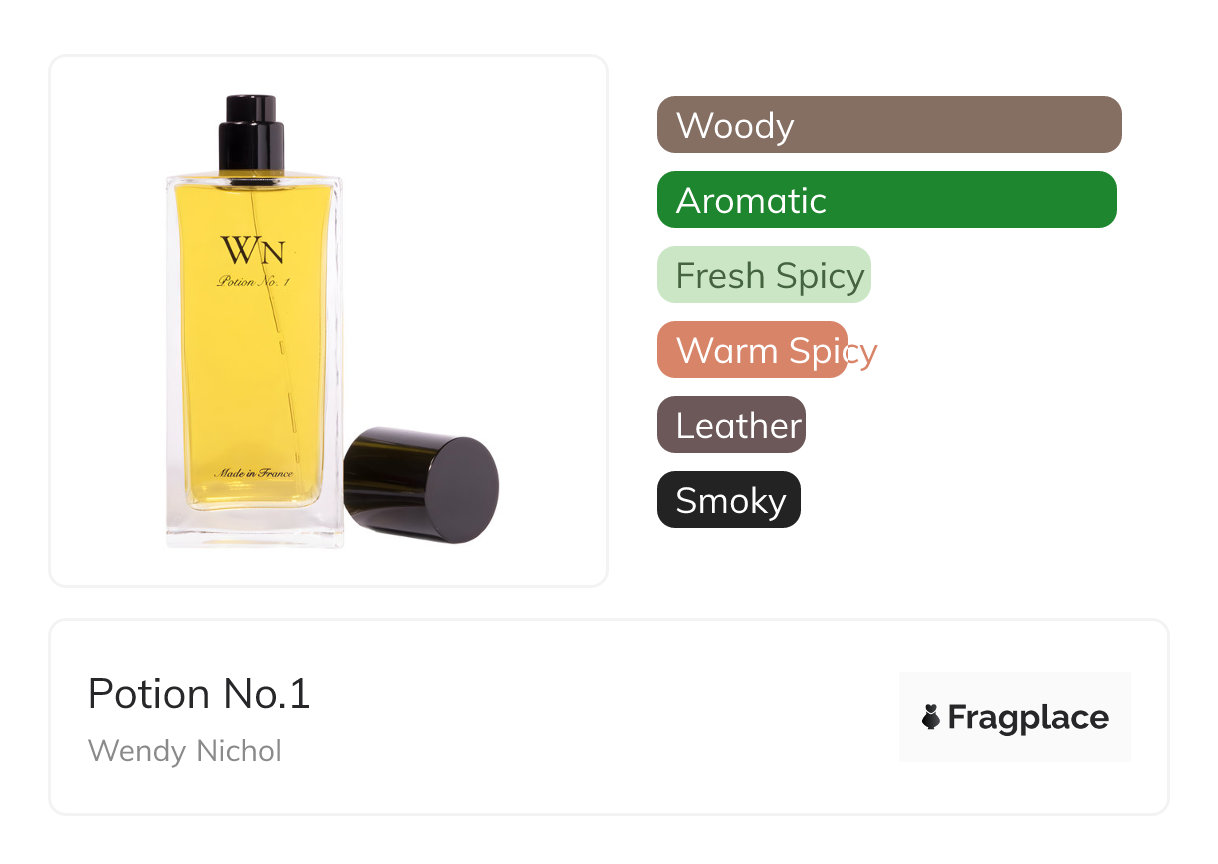Click the black sprayer atop bottle
Viewport: 1218px width, 864px height.
point(251,134)
